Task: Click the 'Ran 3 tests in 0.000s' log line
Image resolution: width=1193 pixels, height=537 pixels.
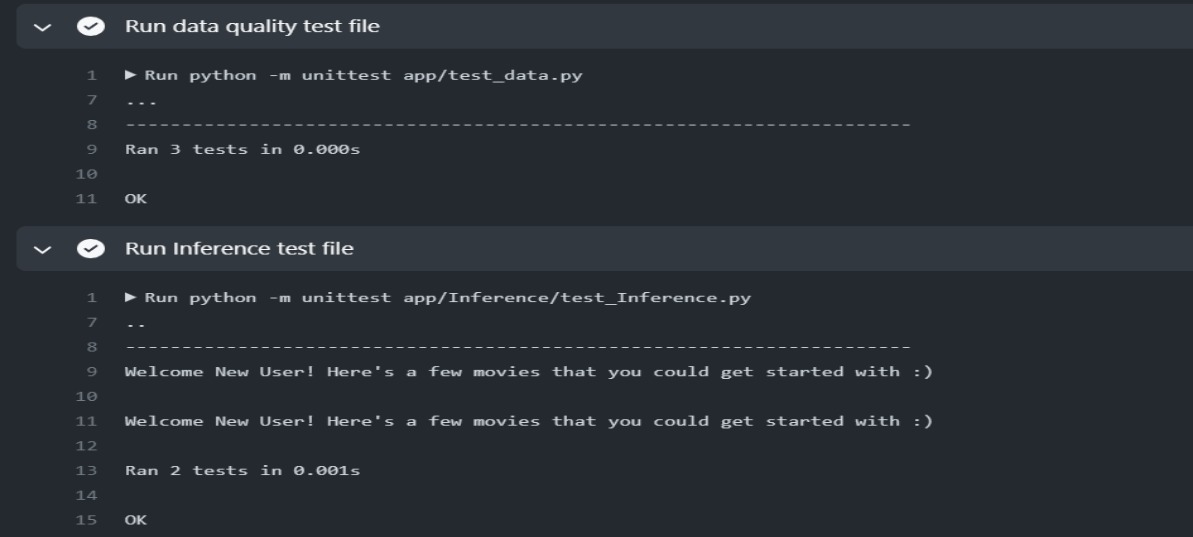Action: (x=242, y=149)
